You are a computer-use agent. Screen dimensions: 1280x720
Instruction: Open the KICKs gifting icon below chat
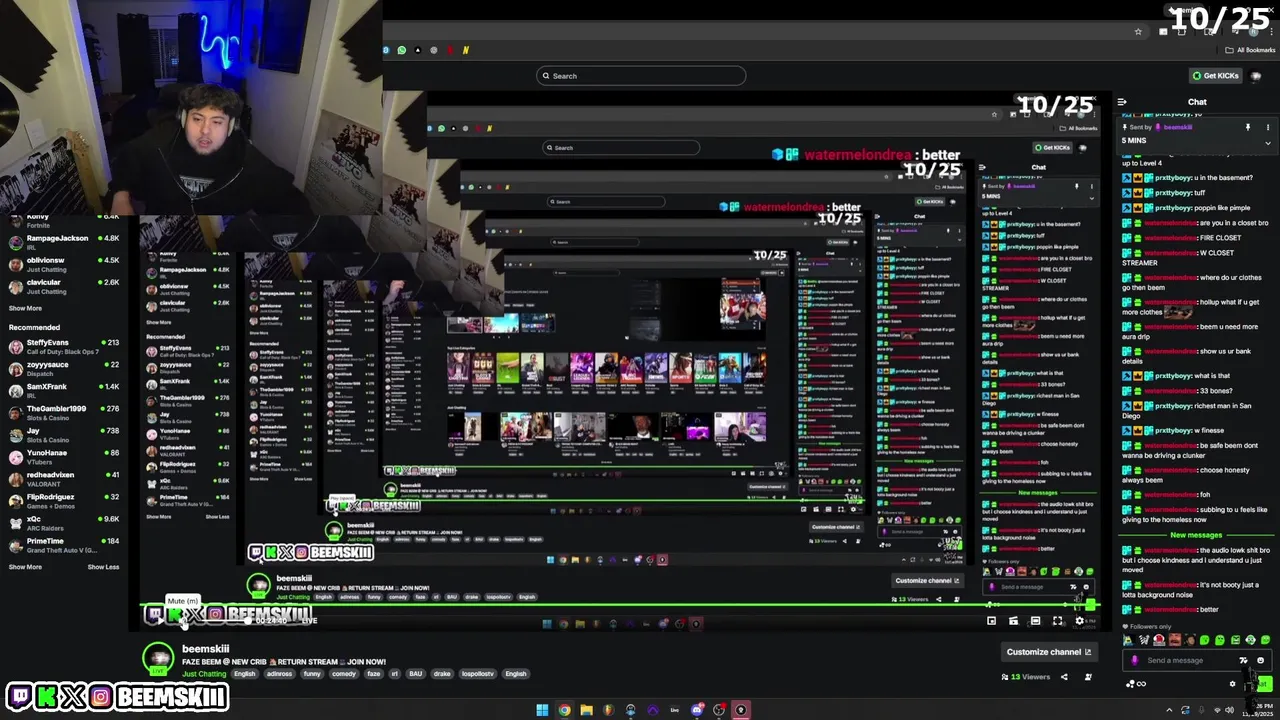[1136, 684]
